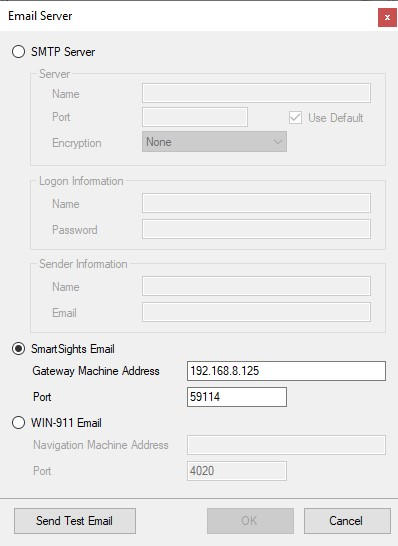Click the Sender Email field

(256, 312)
